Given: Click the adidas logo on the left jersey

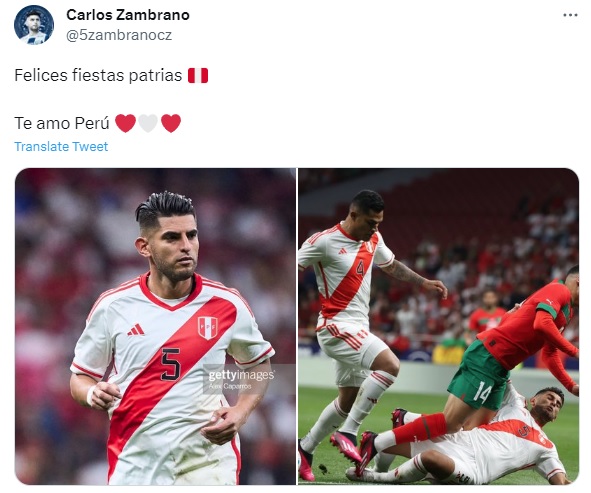Looking at the screenshot, I should 136,330.
